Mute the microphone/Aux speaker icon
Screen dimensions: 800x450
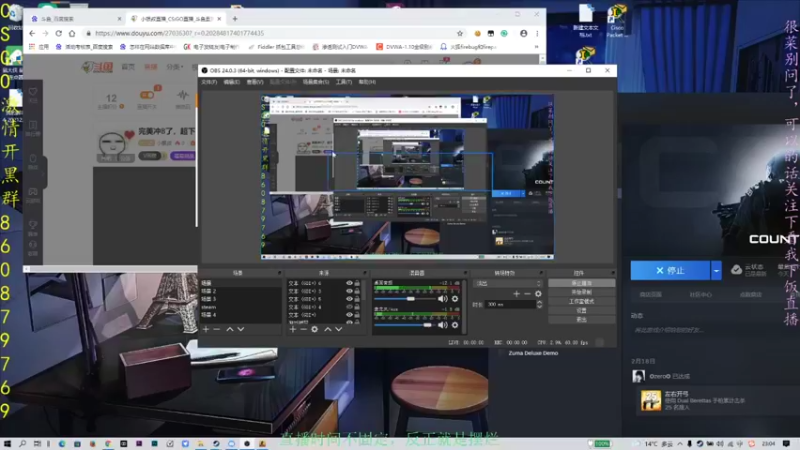point(442,324)
